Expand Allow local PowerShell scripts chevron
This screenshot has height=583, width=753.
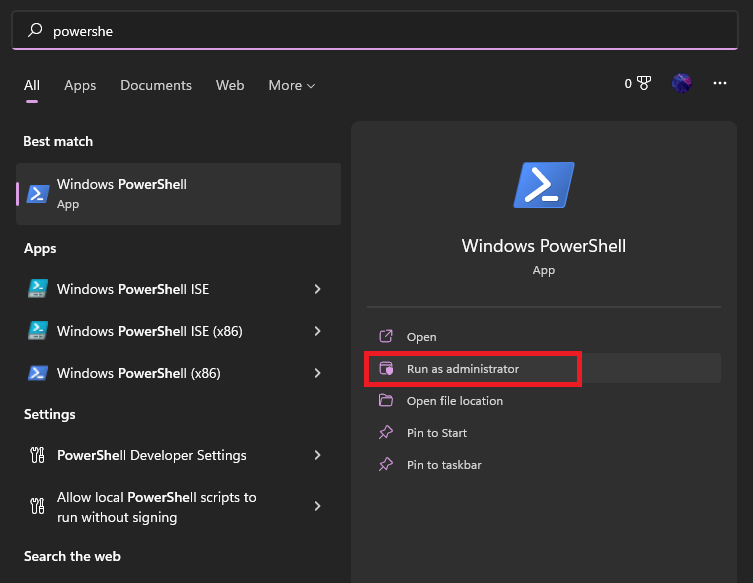tap(317, 506)
